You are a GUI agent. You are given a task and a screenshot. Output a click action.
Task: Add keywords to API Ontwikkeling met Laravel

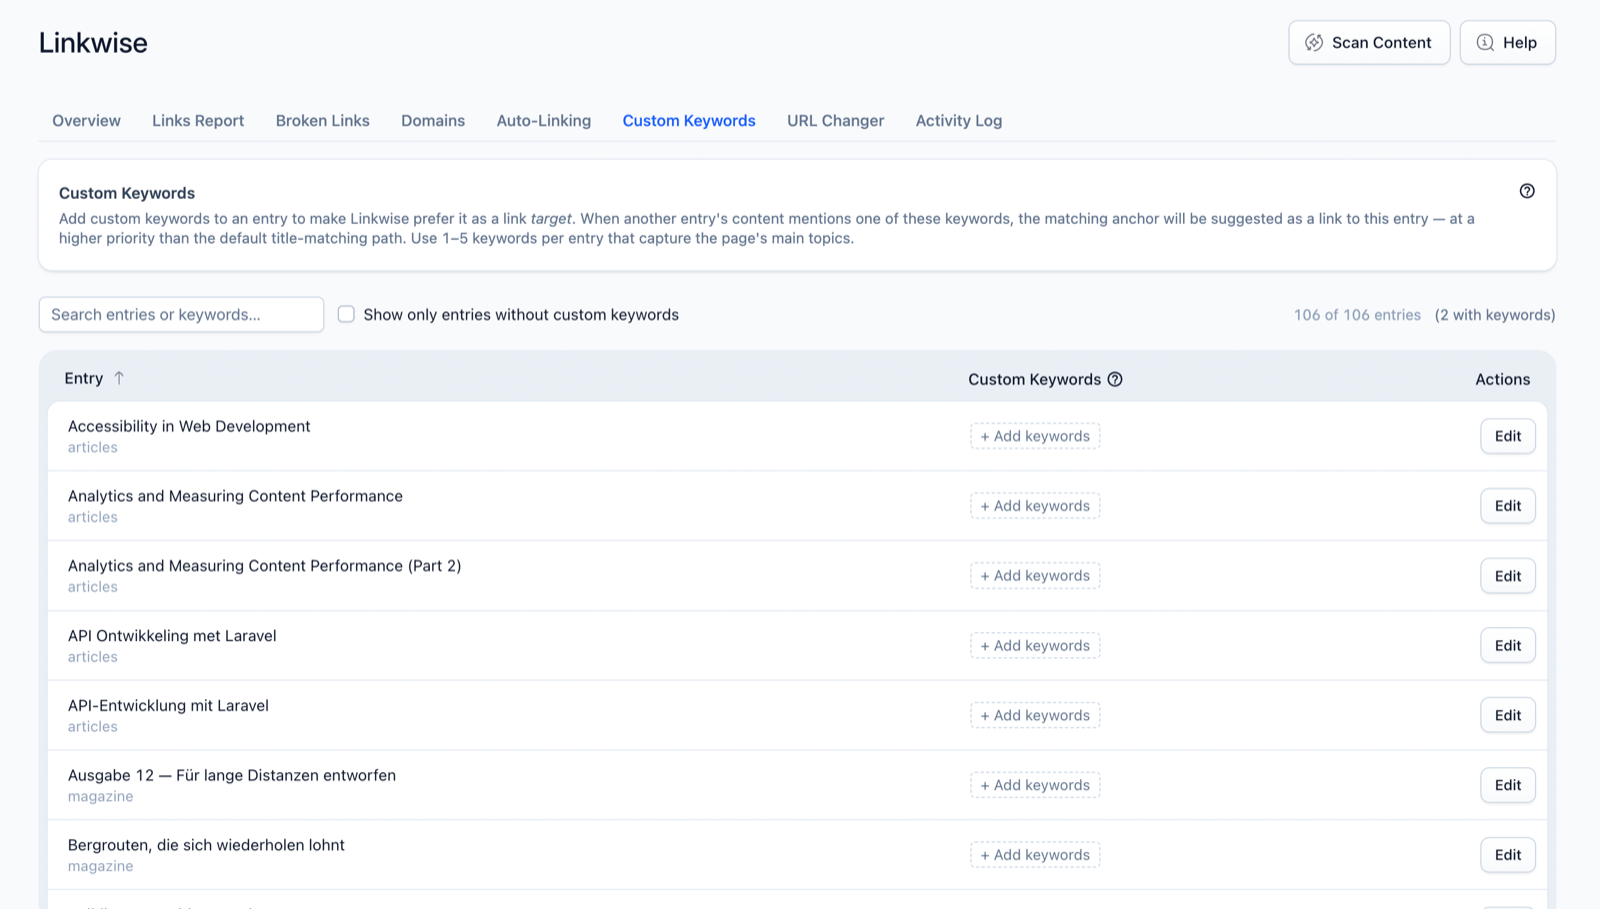click(1035, 646)
